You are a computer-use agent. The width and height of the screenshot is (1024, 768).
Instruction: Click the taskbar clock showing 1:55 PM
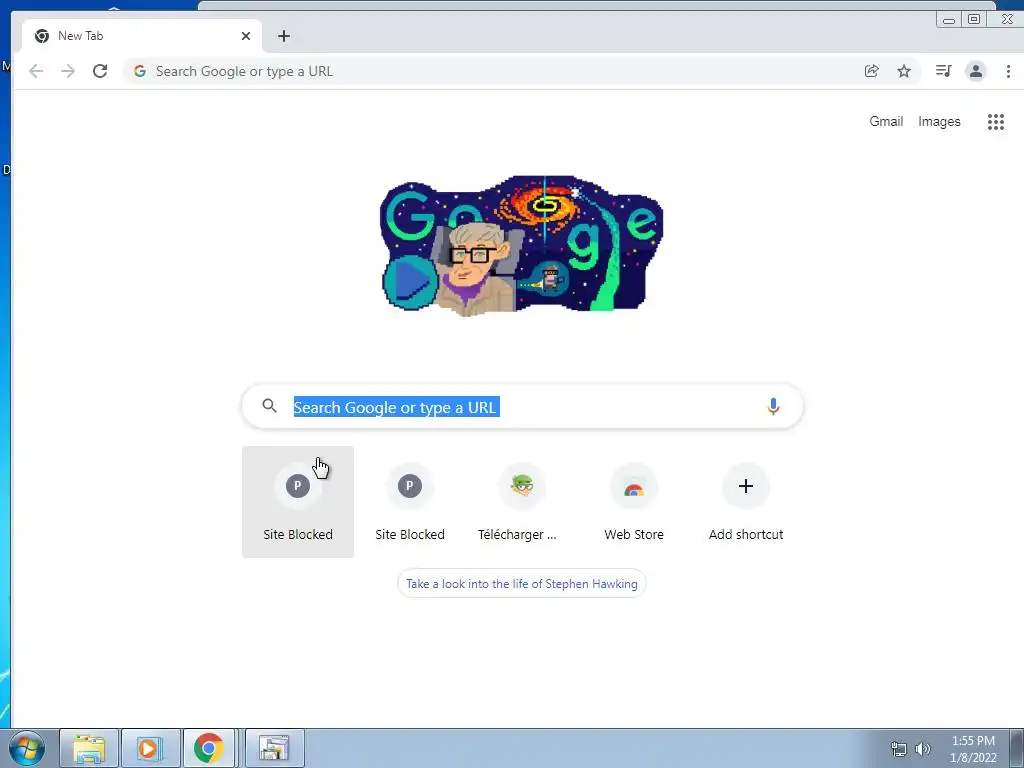point(973,749)
